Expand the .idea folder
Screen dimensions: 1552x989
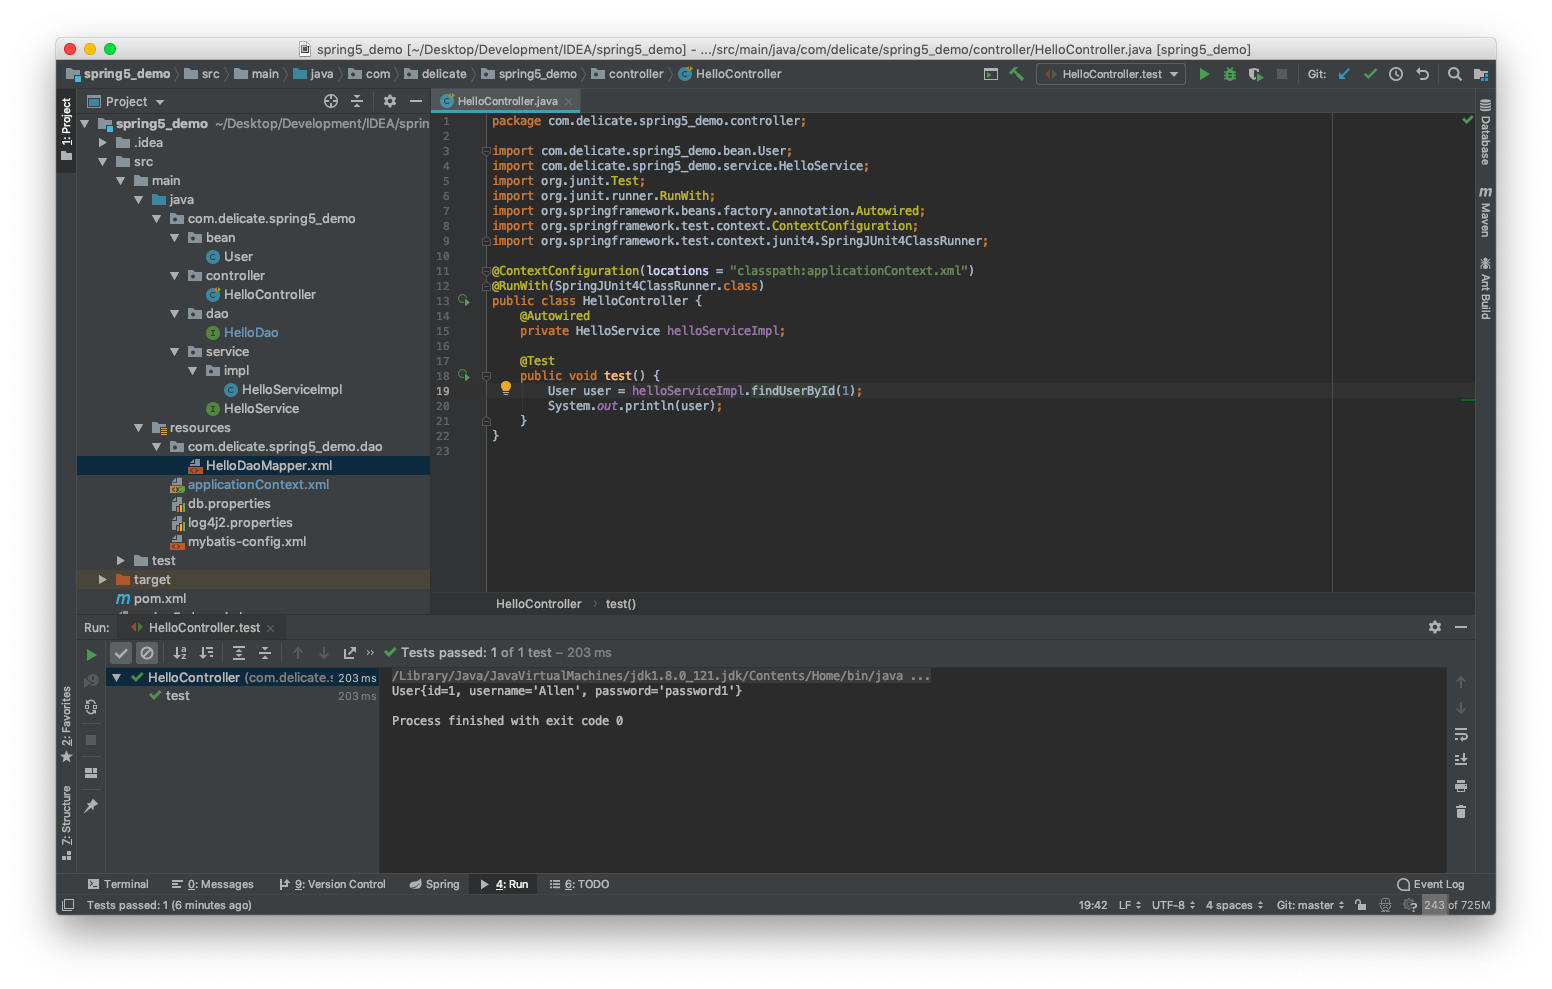point(103,143)
